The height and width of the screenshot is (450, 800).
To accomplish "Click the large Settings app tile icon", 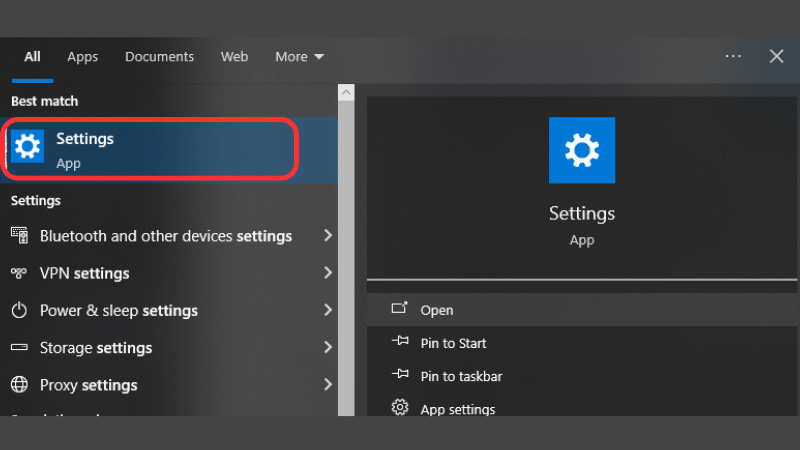I will tap(582, 151).
